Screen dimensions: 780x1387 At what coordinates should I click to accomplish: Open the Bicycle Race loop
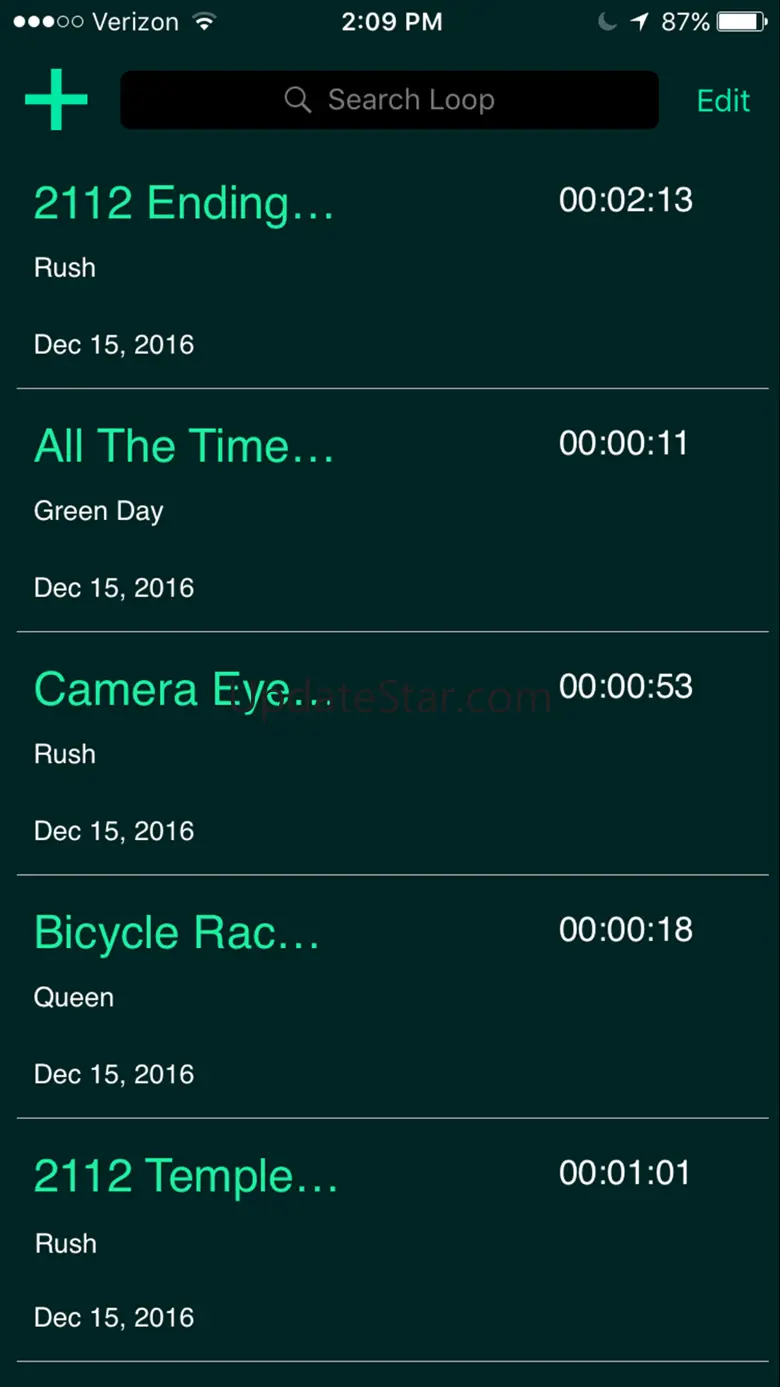(x=392, y=996)
